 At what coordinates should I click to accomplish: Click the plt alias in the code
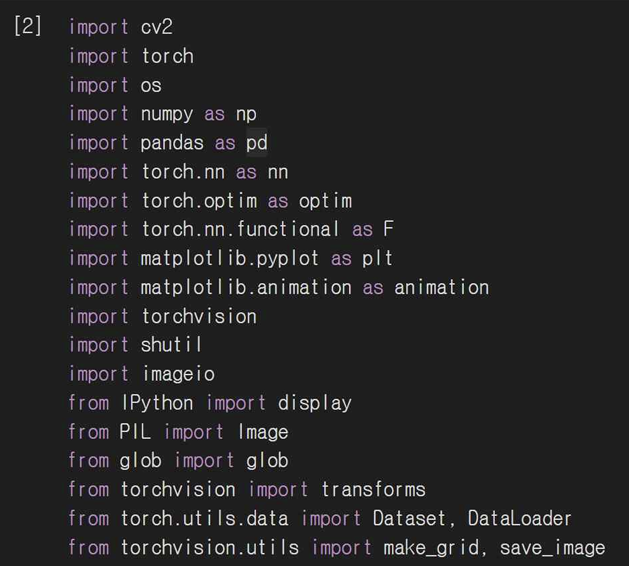(377, 259)
